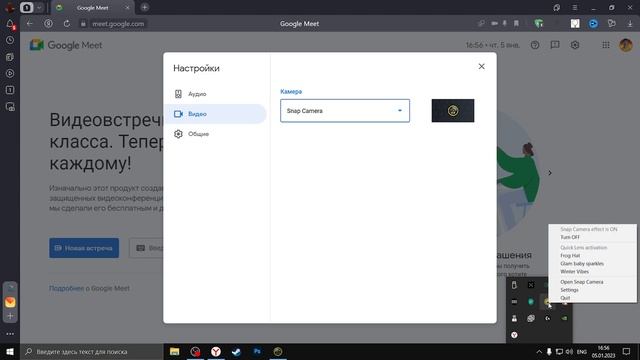640x360 pixels.
Task: Open Google Meet settings gear
Action: 575,45
